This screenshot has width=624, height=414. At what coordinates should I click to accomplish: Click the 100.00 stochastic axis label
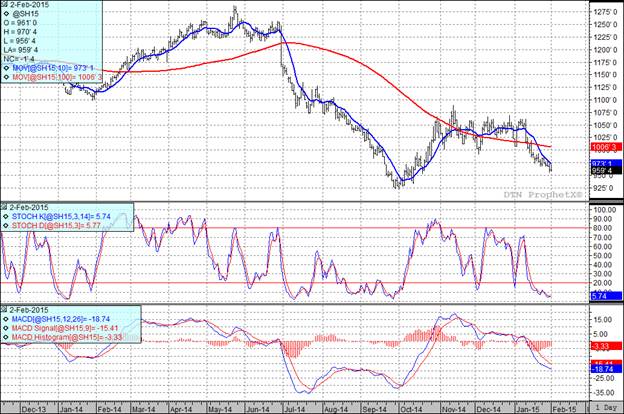click(603, 210)
